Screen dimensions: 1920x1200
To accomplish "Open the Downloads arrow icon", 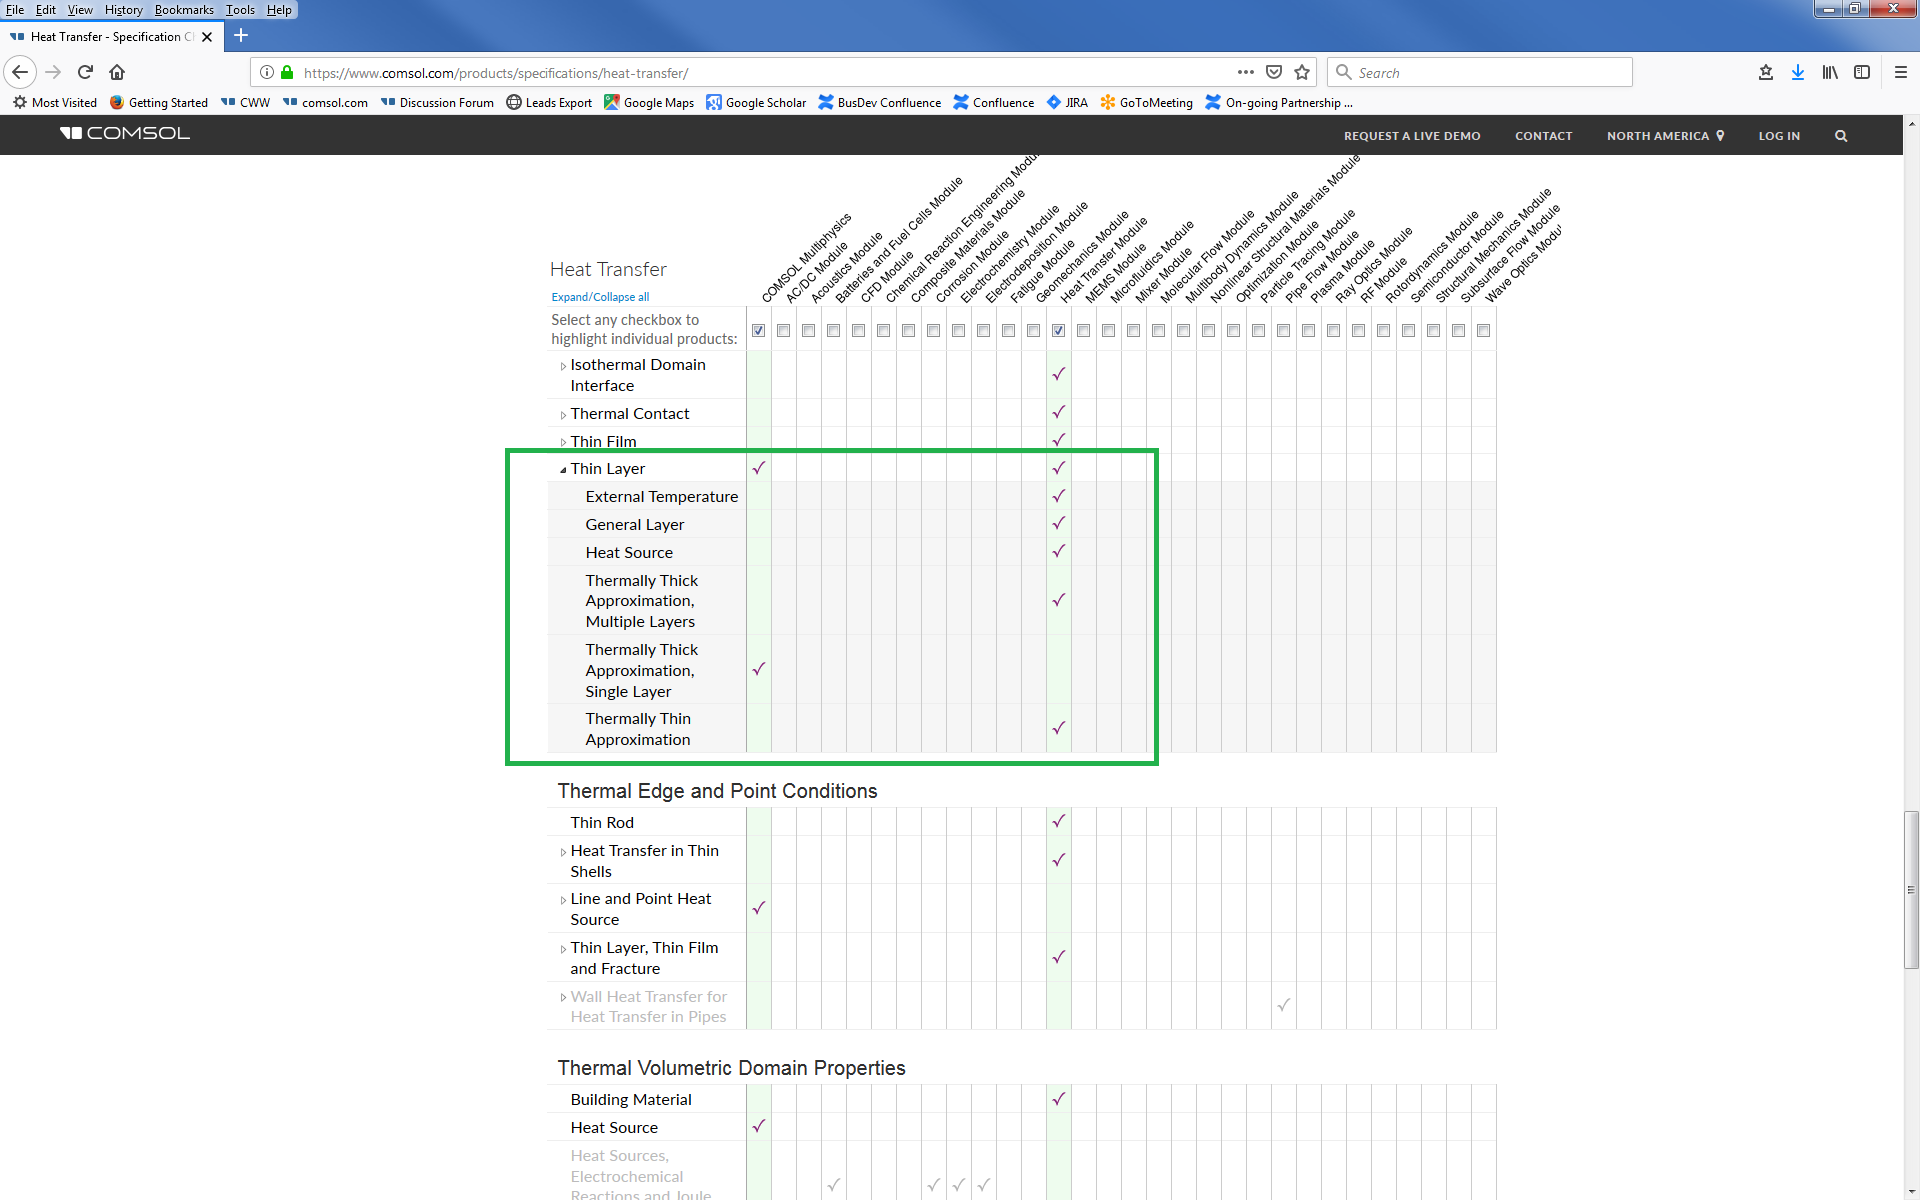I will (1797, 72).
